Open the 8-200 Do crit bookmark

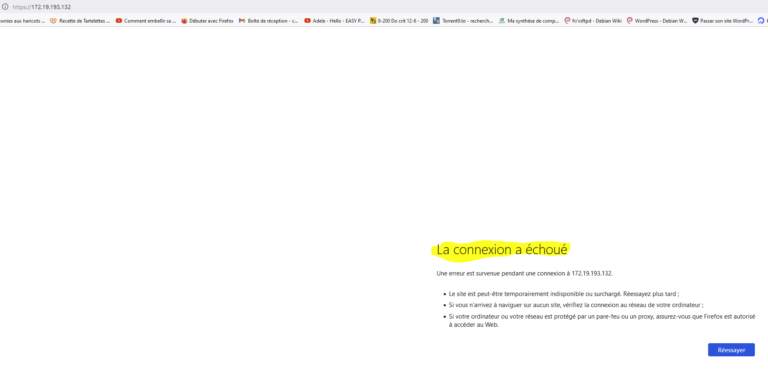click(399, 21)
